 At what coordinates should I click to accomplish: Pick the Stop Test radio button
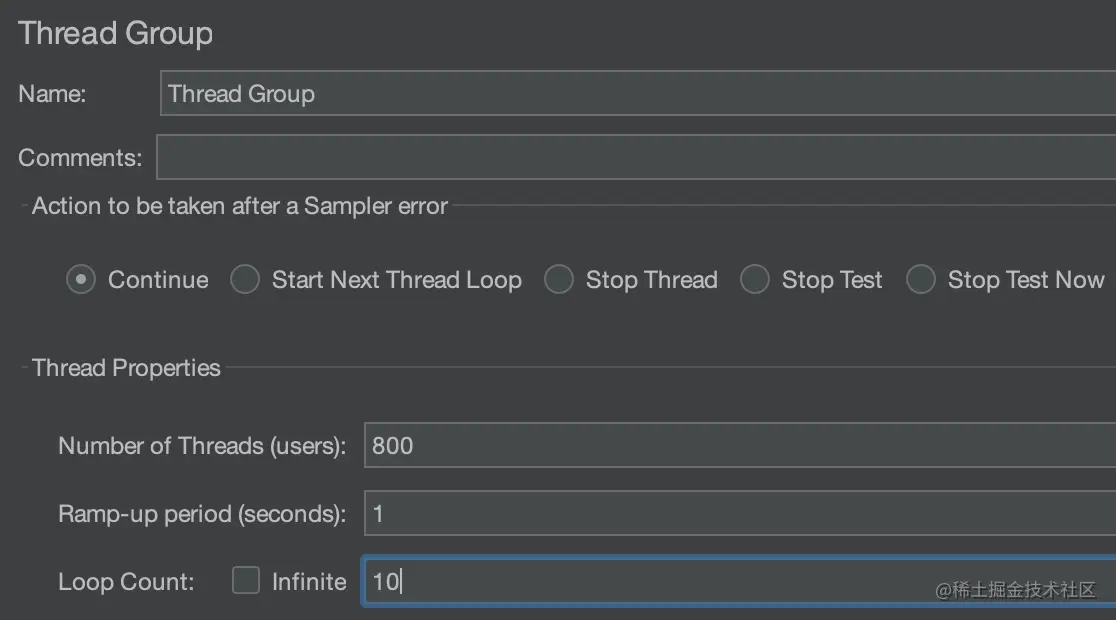point(755,279)
